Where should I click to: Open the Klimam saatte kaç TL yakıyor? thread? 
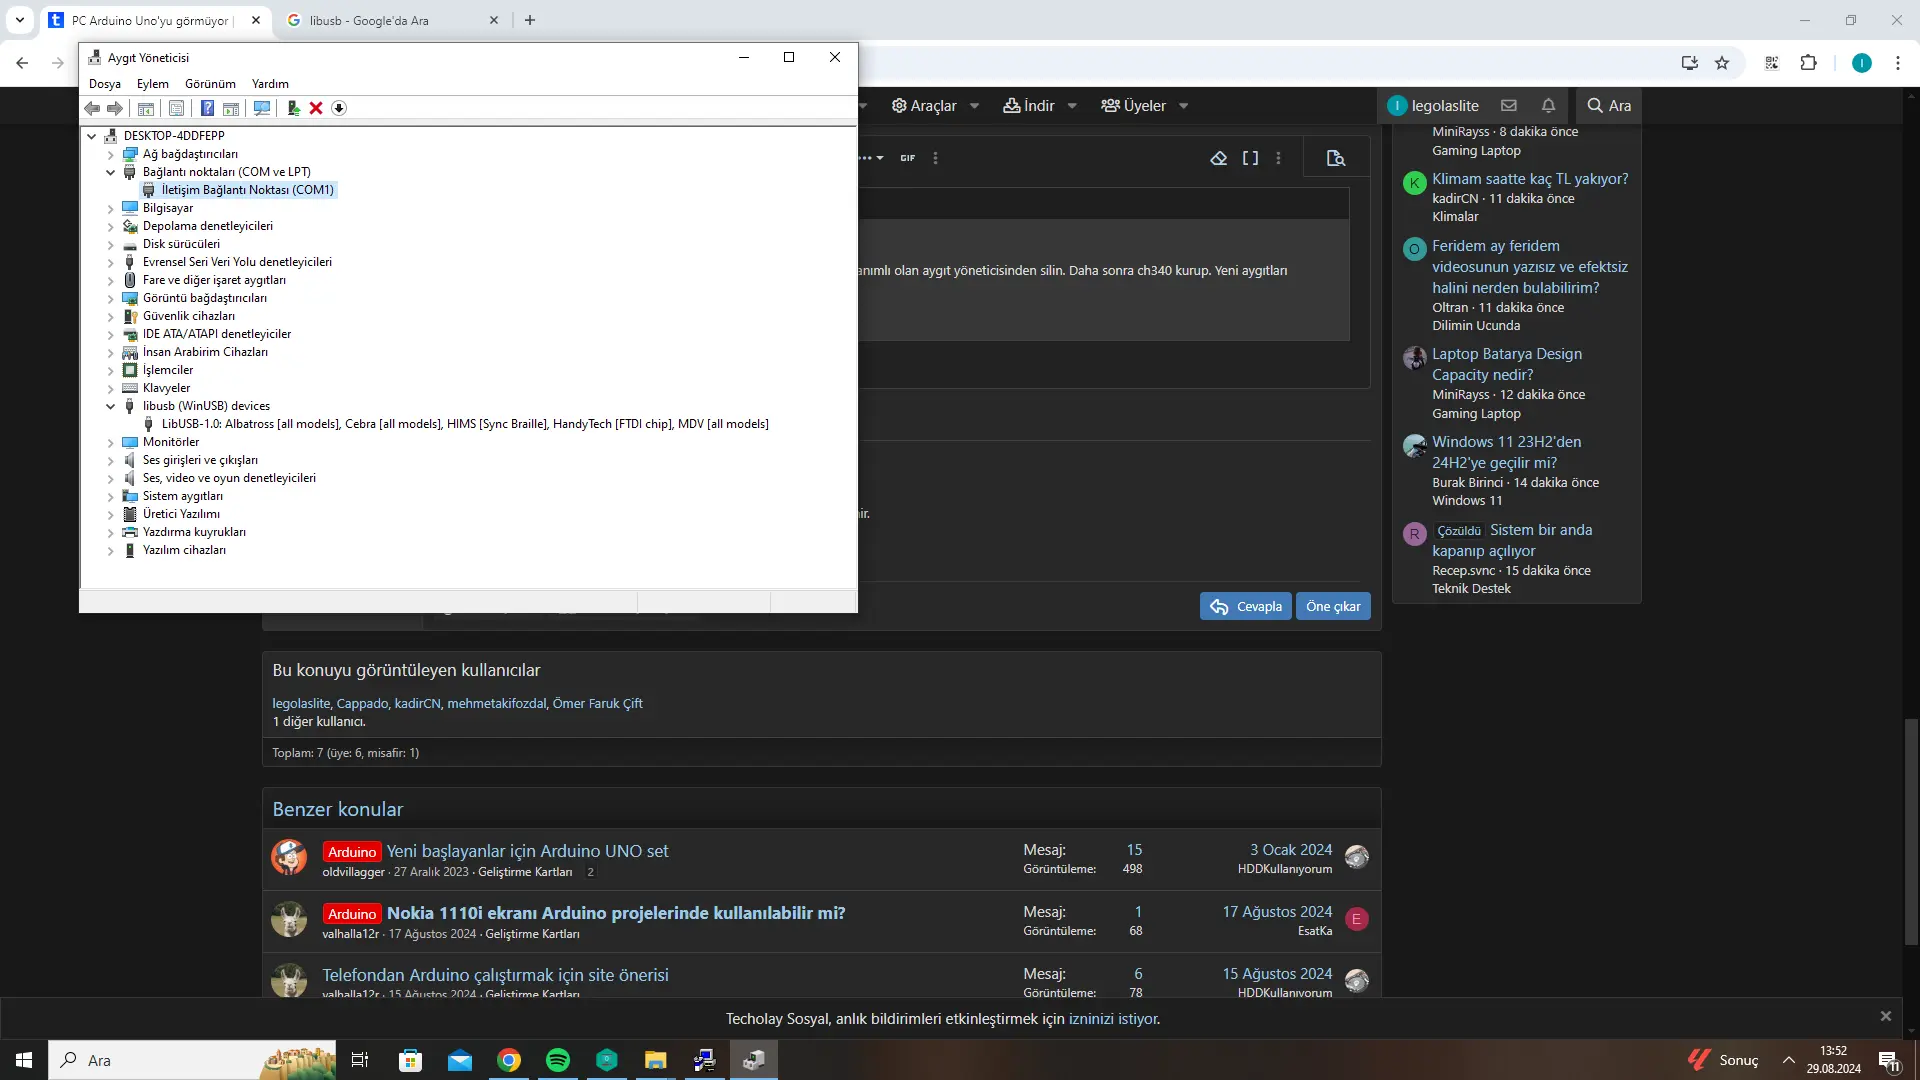(1530, 179)
